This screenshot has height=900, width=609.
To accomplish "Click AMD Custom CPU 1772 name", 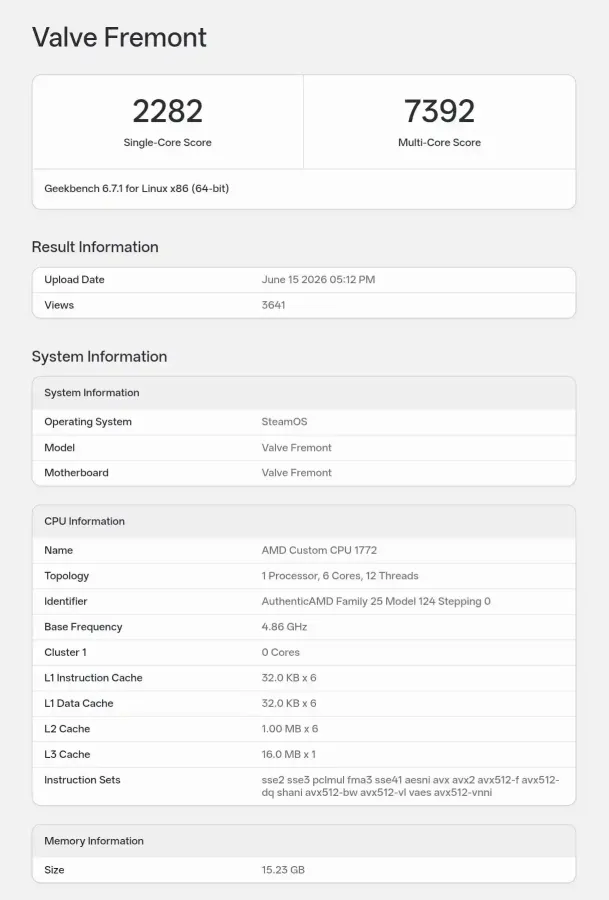I will coord(319,550).
